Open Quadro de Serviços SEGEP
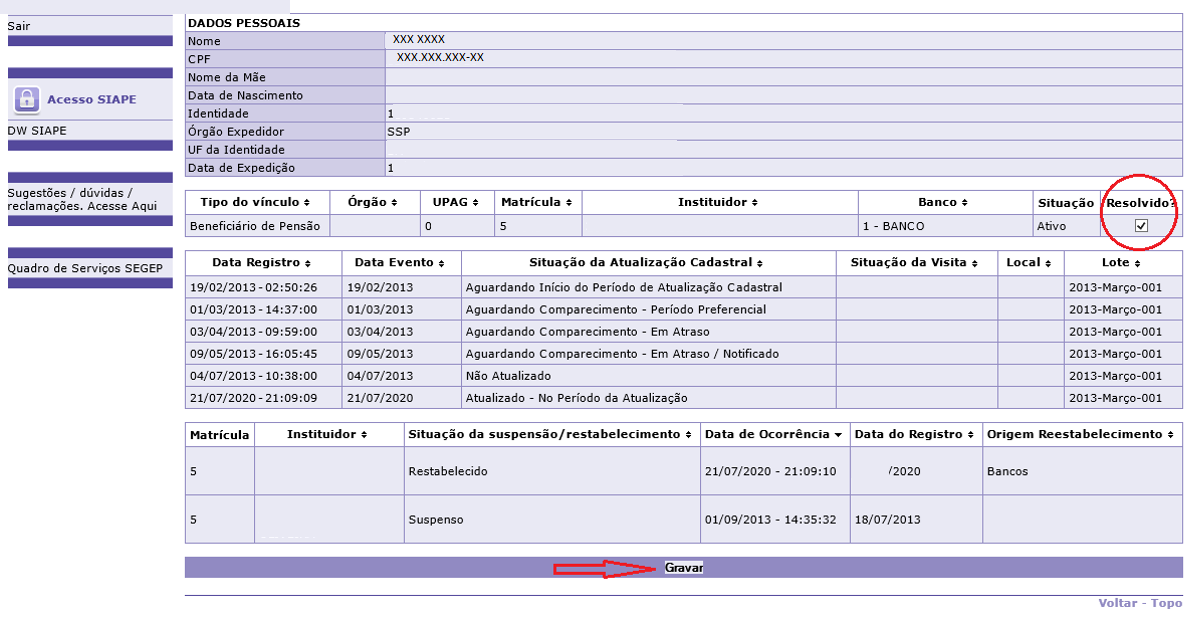This screenshot has height=621, width=1199. (85, 268)
